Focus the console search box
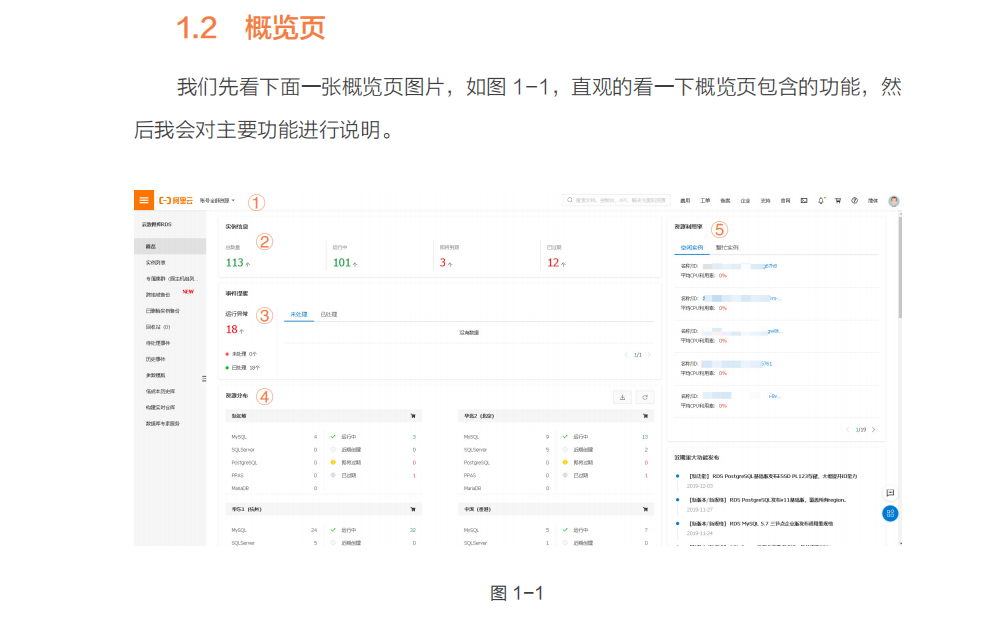 tap(616, 200)
